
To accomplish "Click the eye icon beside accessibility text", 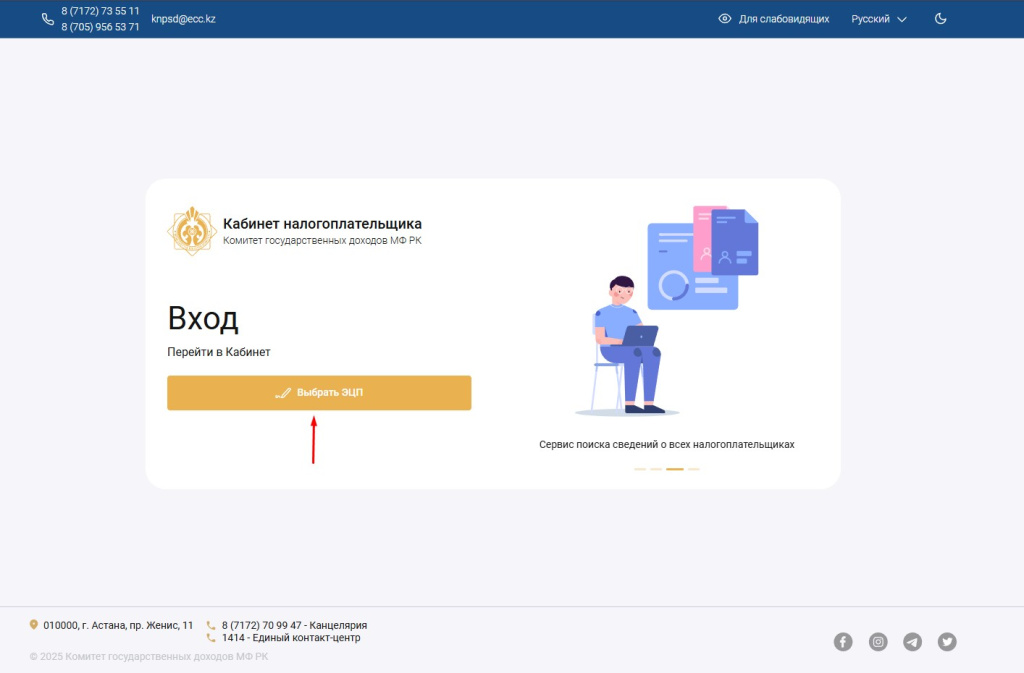I will [x=723, y=18].
